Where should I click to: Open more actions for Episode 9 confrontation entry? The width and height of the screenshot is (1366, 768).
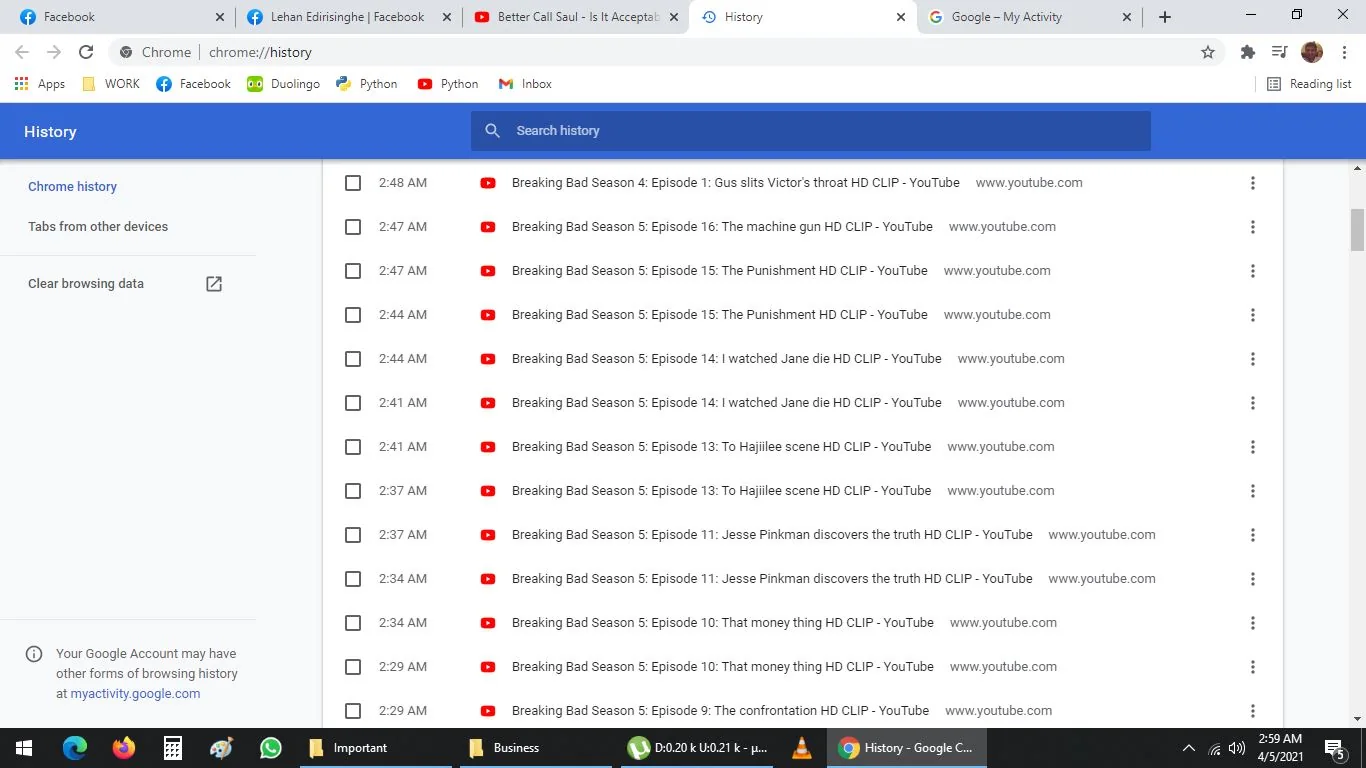[x=1252, y=711]
